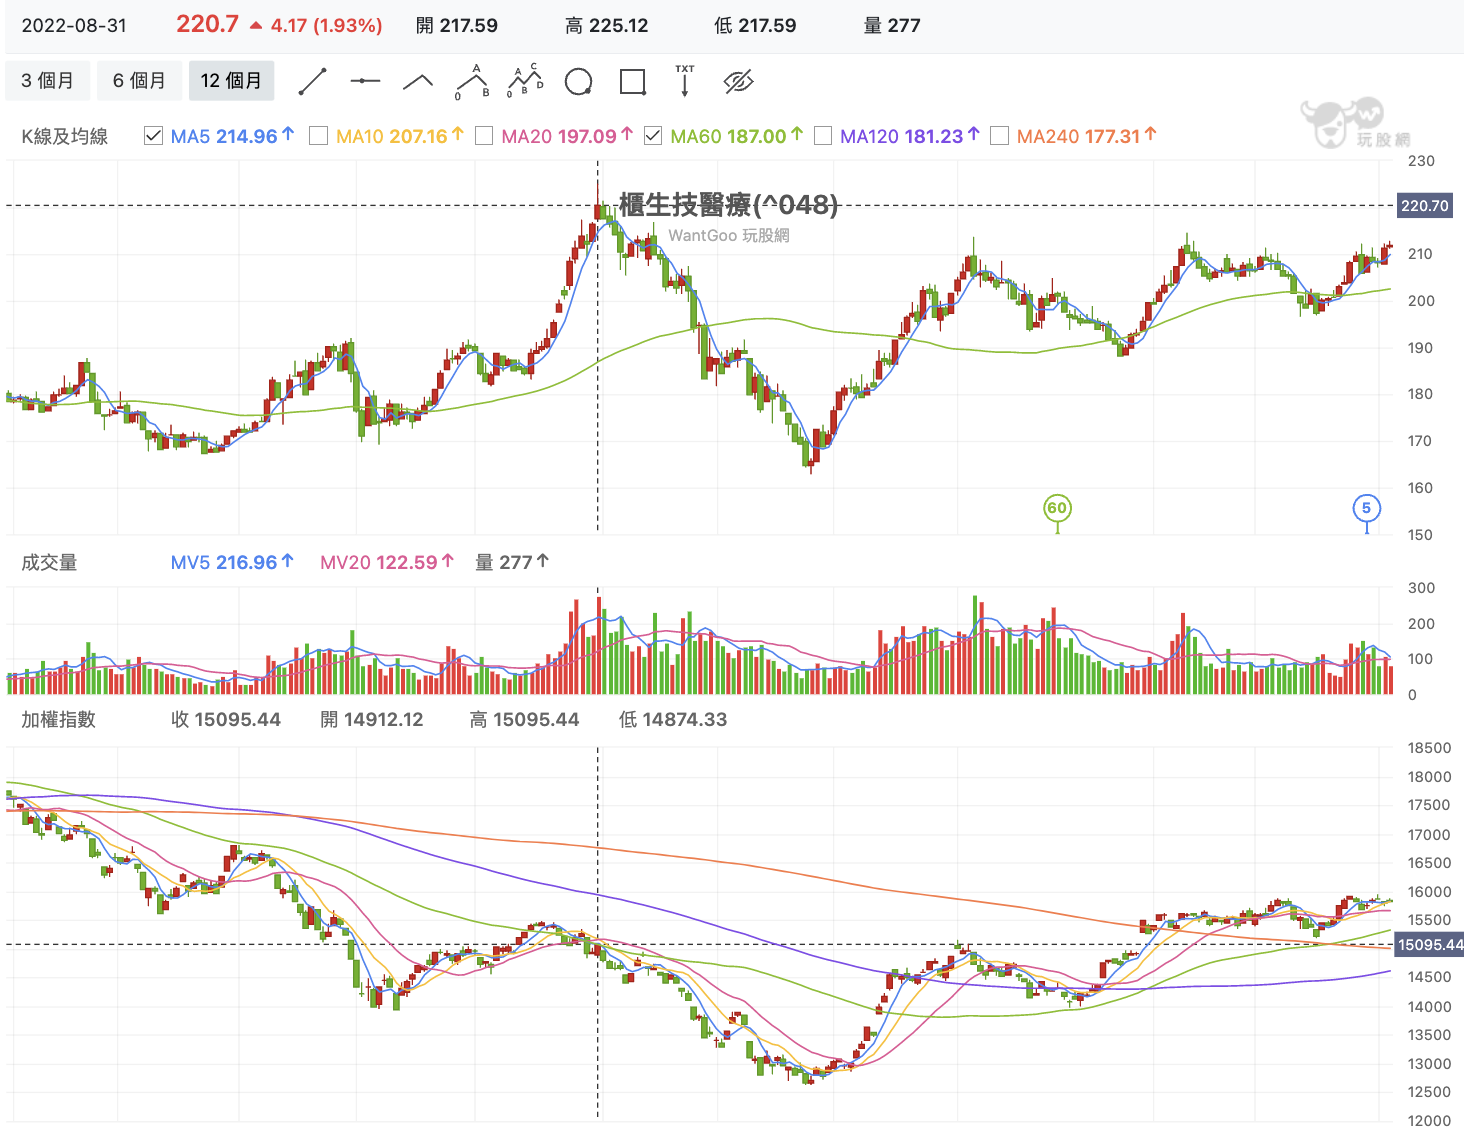The width and height of the screenshot is (1464, 1136).
Task: Click the 2022-08-31 date in header
Action: 75,26
